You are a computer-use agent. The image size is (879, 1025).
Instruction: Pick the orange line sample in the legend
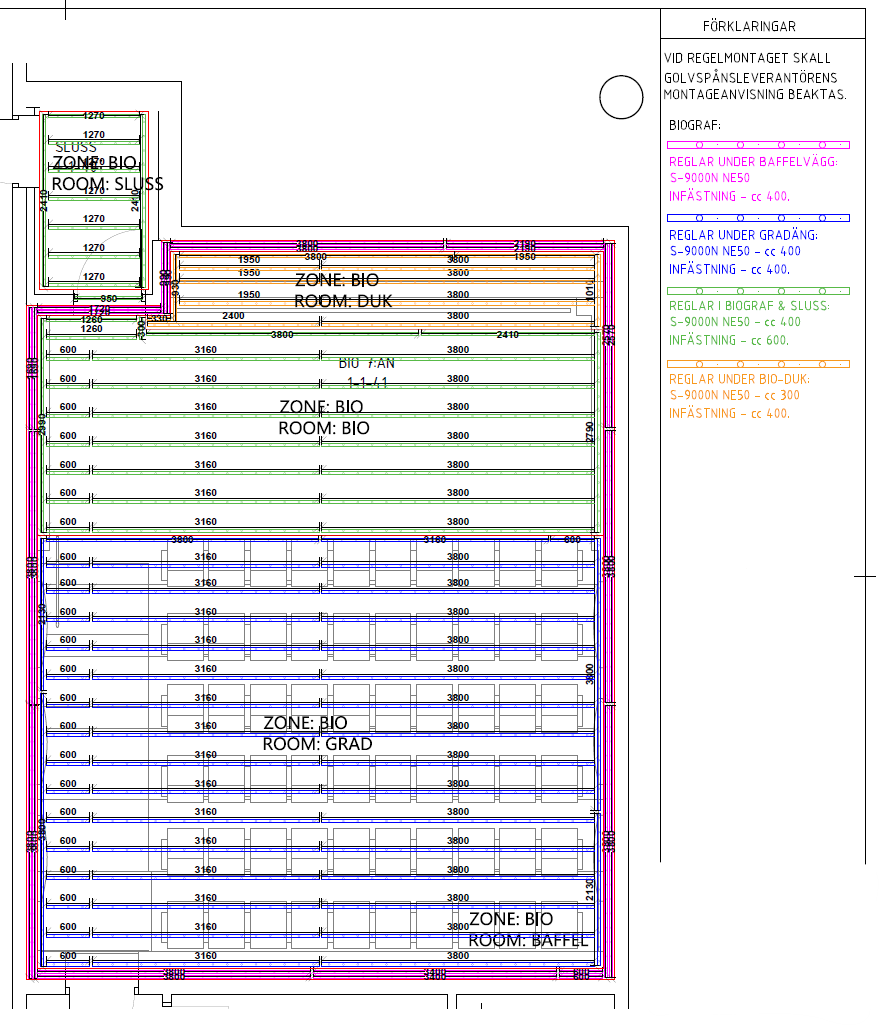pos(758,364)
